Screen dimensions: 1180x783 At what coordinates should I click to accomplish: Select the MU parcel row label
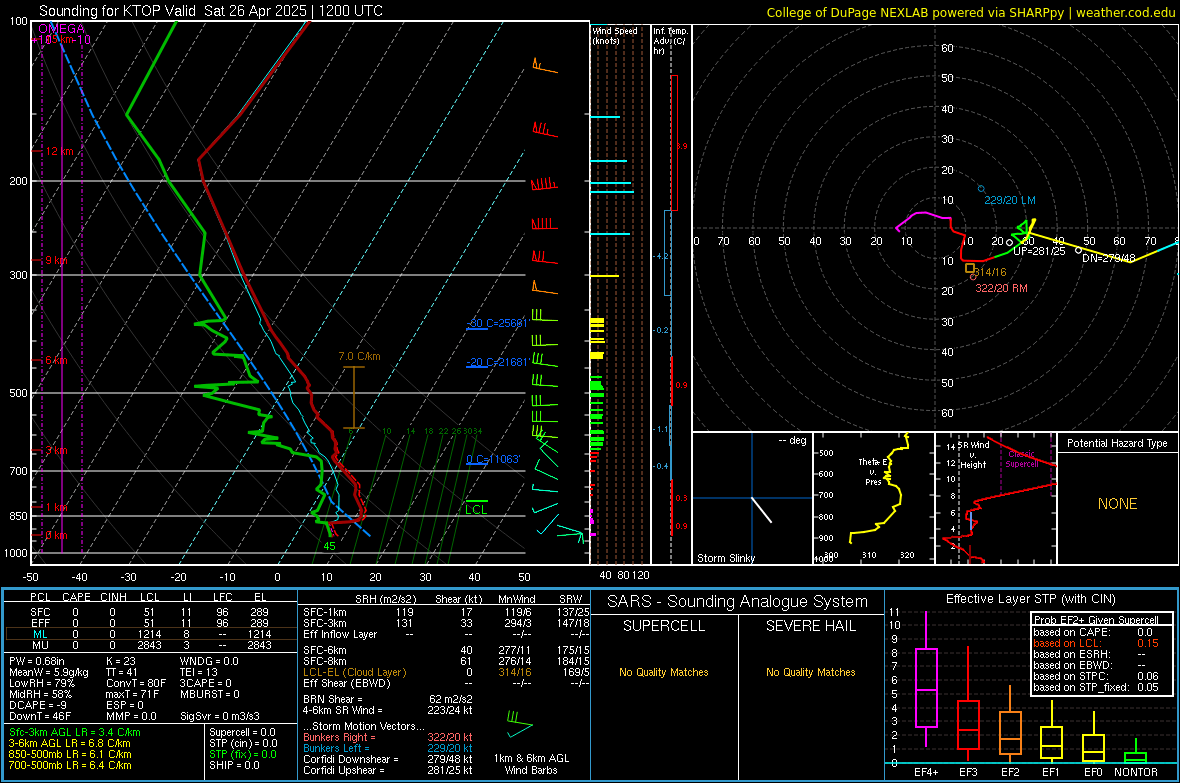pyautogui.click(x=40, y=645)
